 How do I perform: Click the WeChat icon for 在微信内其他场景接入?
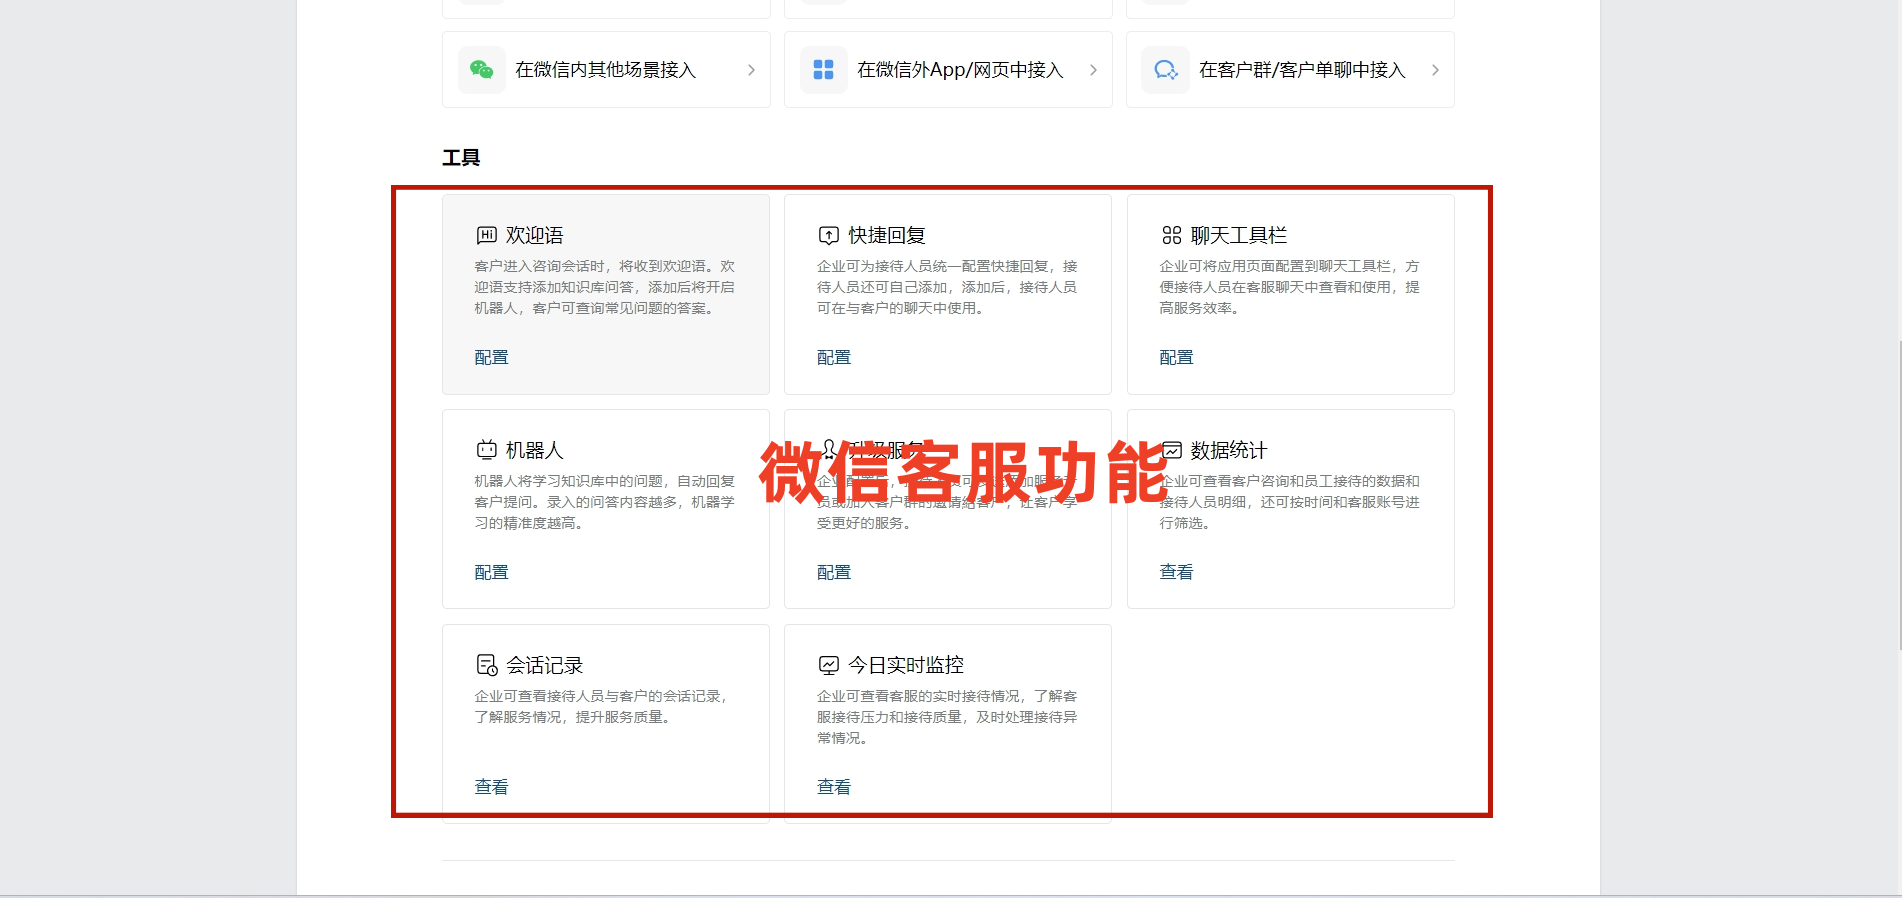point(482,70)
